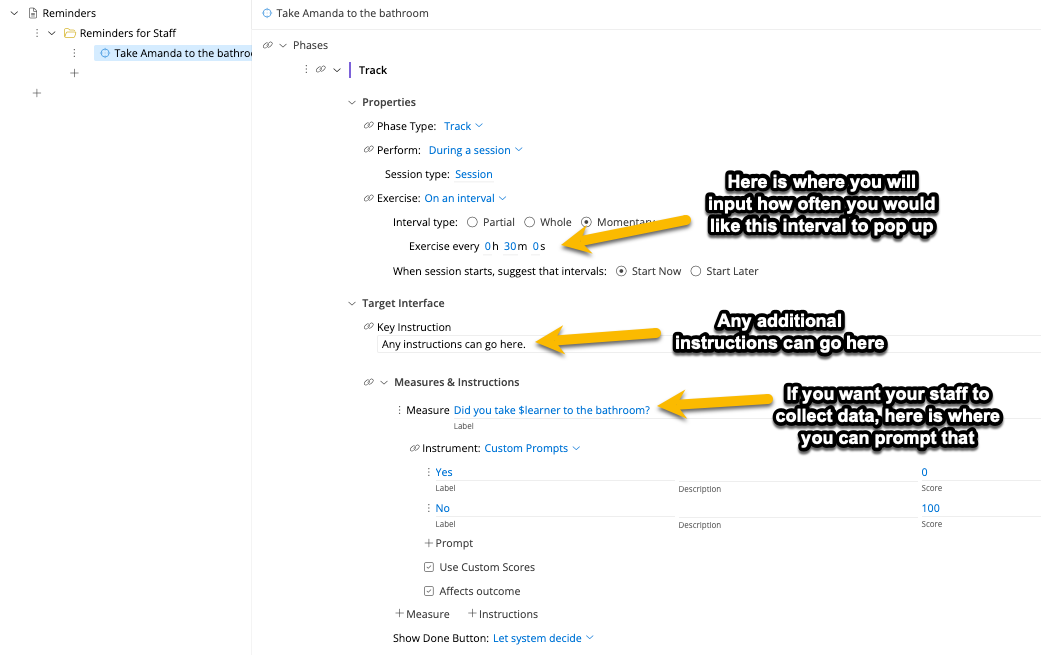Edit score value 100 for No
The height and width of the screenshot is (655, 1041).
[x=930, y=508]
